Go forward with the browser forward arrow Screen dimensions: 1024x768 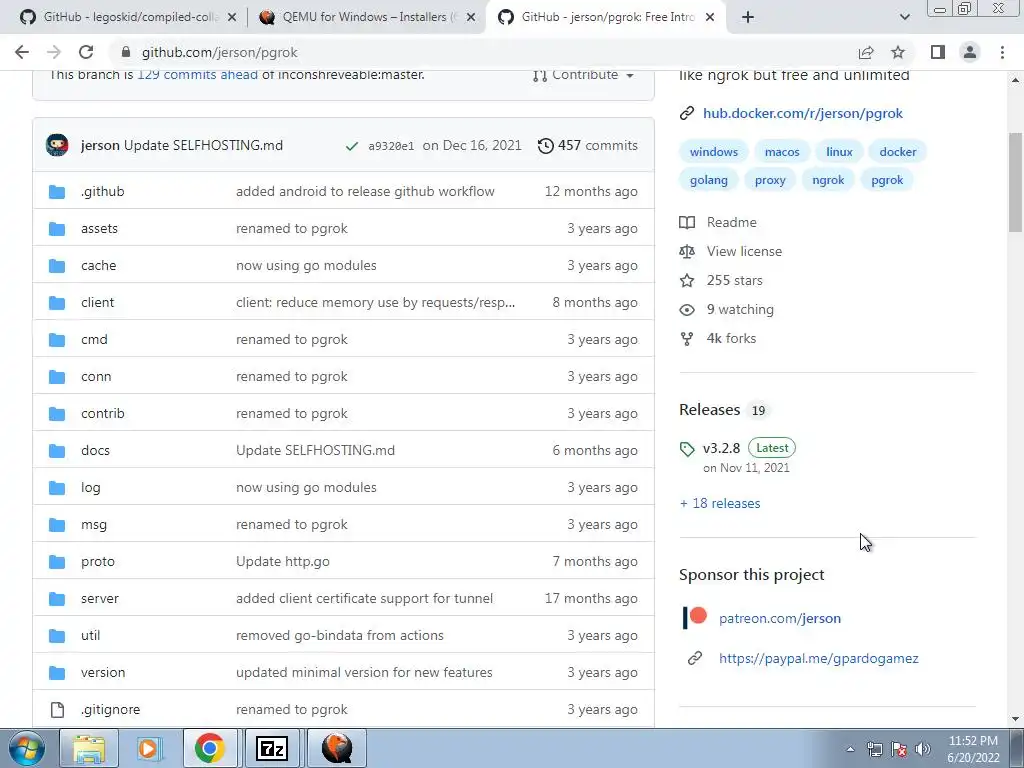[x=54, y=52]
